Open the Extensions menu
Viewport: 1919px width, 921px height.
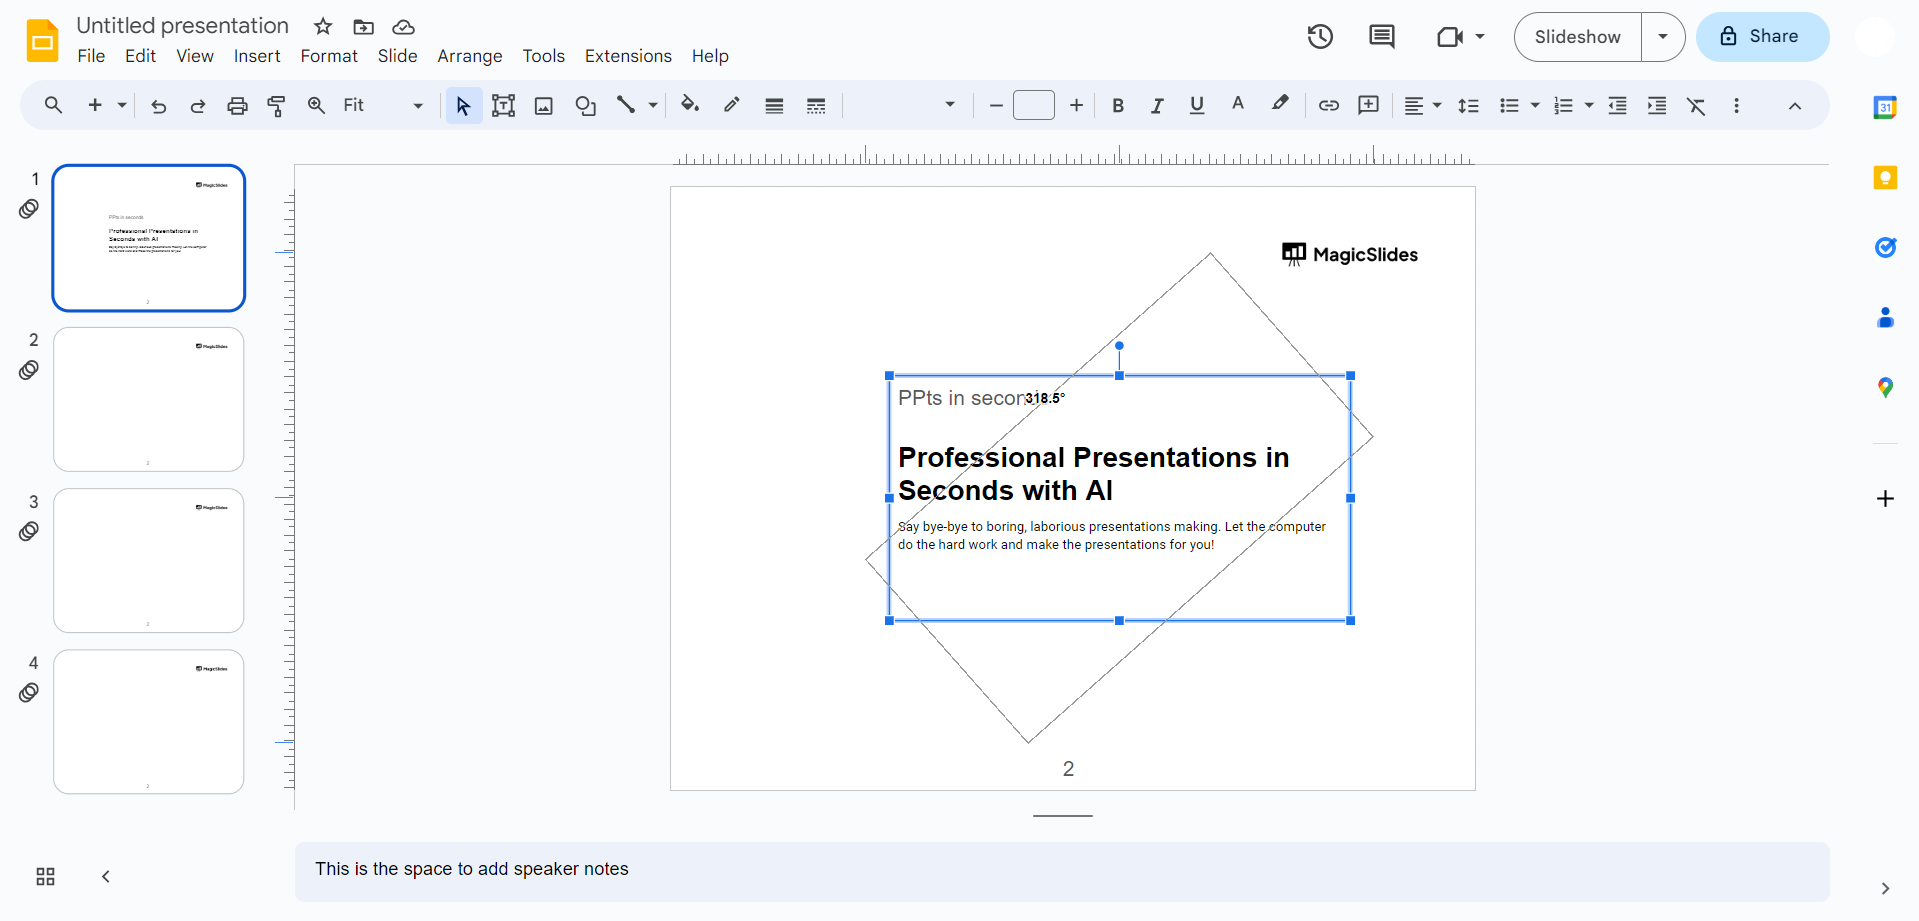(628, 56)
